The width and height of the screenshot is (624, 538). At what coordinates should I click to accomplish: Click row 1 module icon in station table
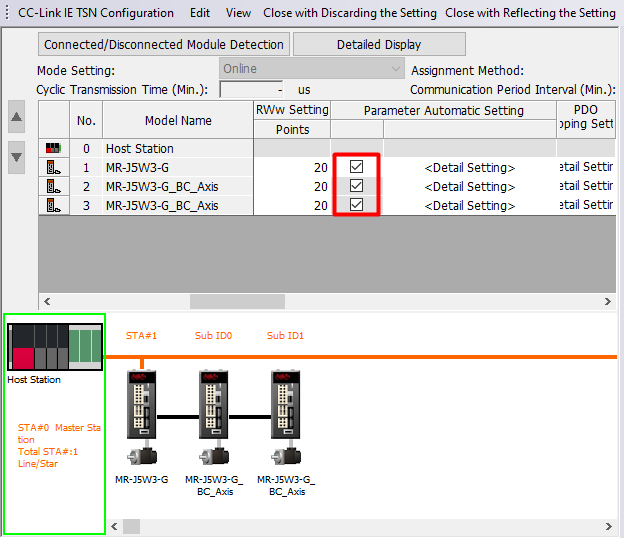52,167
